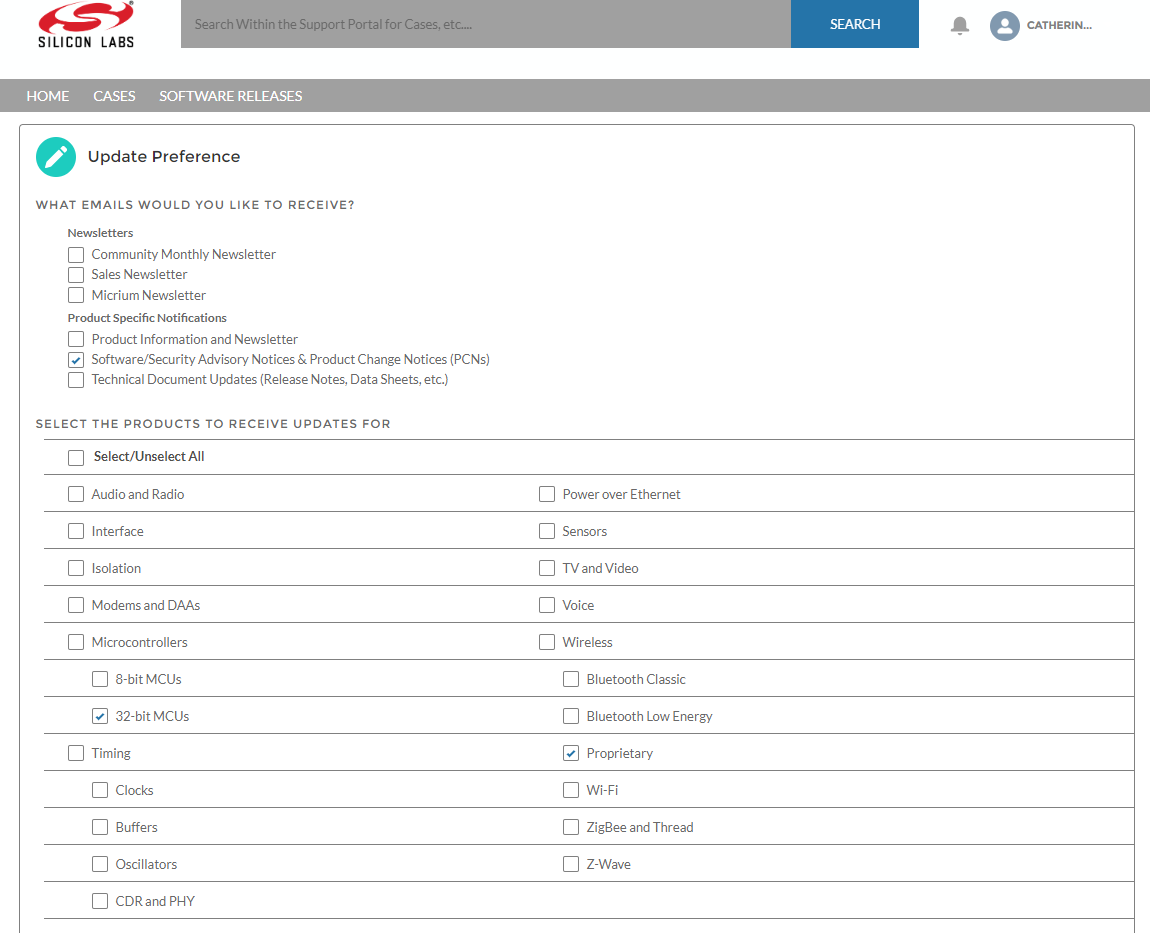The height and width of the screenshot is (933, 1150).
Task: Toggle the Select/Unselect All checkbox
Action: (75, 457)
